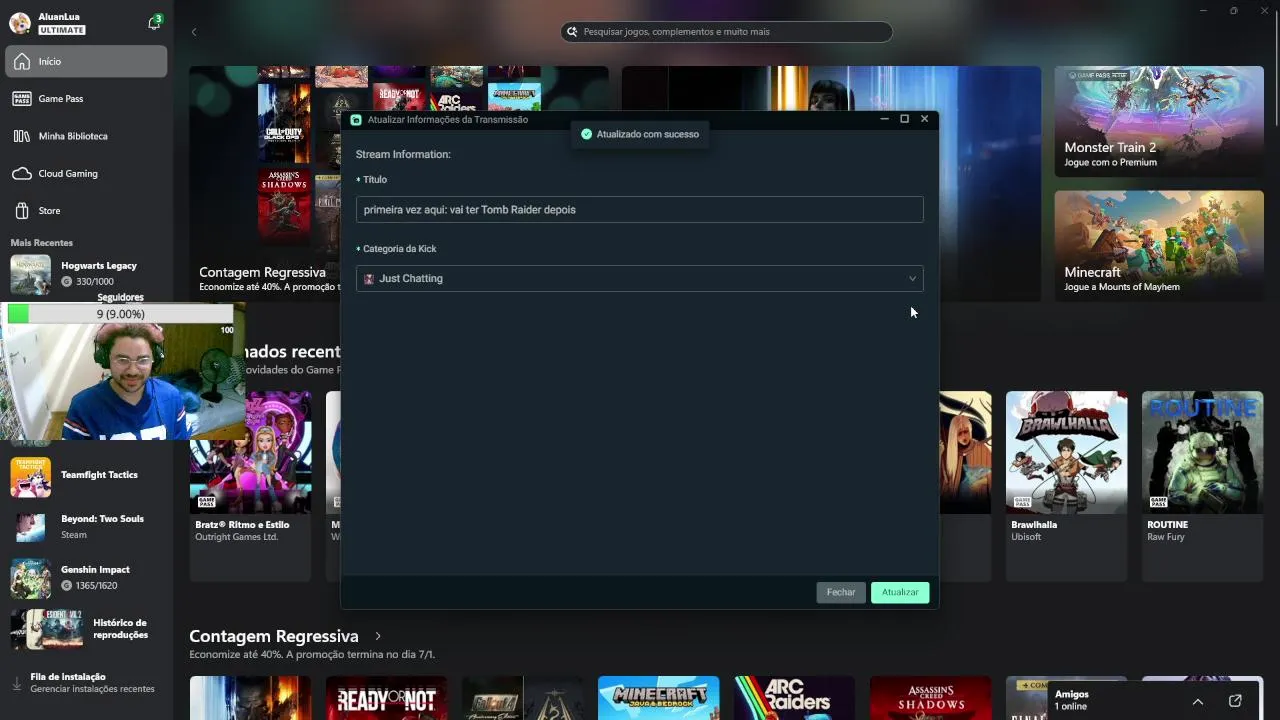The height and width of the screenshot is (720, 1280).
Task: Click the Atualizar button
Action: pyautogui.click(x=900, y=592)
